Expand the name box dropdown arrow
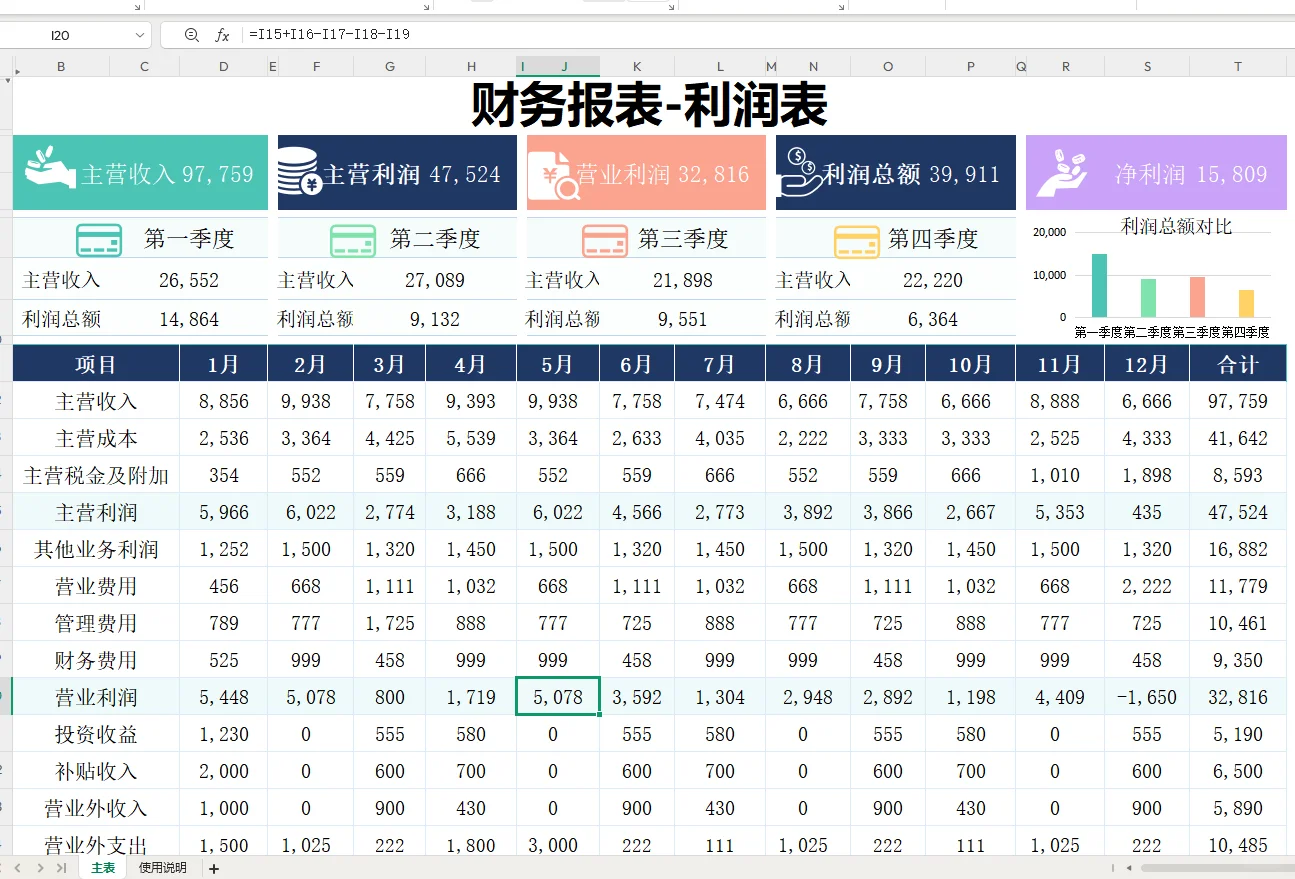This screenshot has width=1295, height=879. [x=139, y=35]
